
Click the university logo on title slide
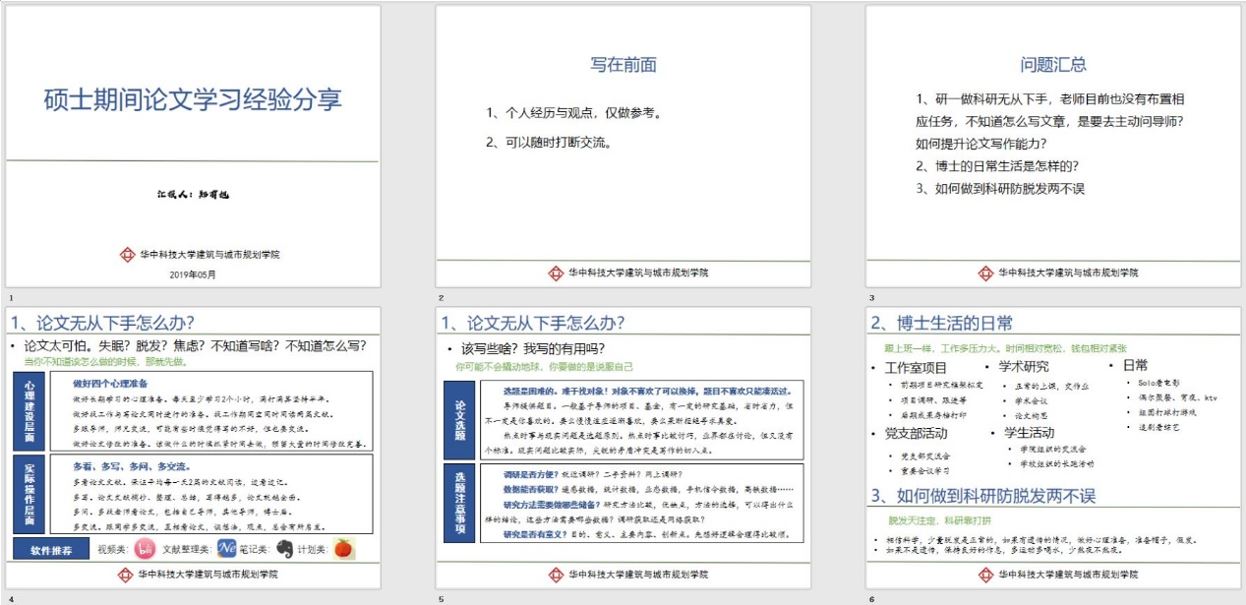pyautogui.click(x=127, y=255)
